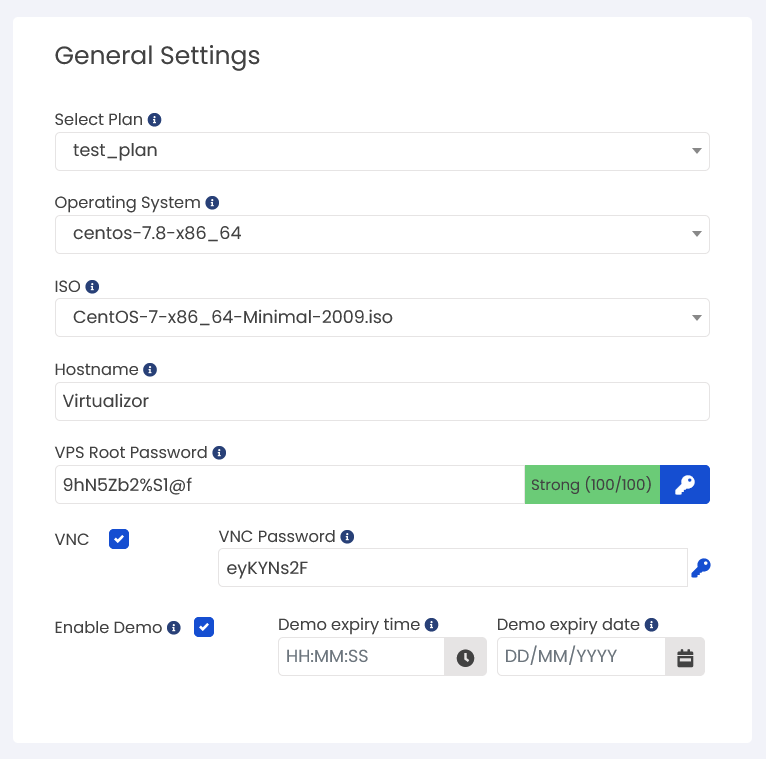Click into the VPS Root Password field

pos(290,485)
